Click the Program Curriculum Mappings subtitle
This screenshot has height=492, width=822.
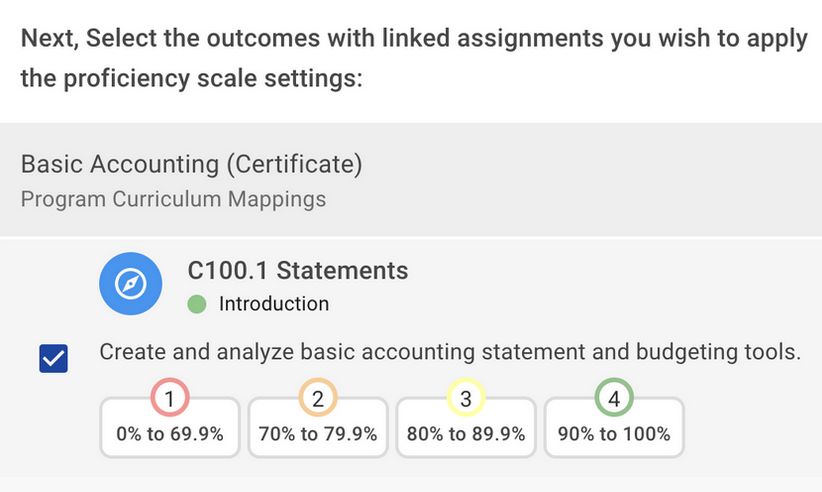(173, 199)
